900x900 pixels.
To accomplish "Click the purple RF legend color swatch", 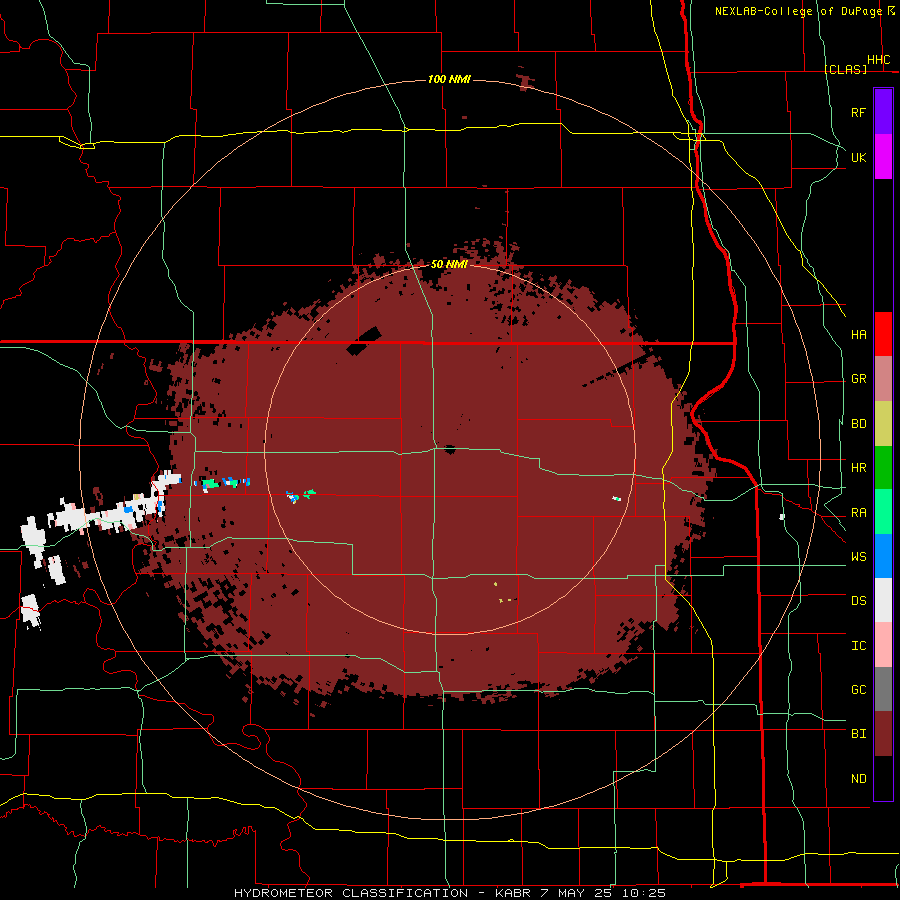I will pyautogui.click(x=883, y=112).
